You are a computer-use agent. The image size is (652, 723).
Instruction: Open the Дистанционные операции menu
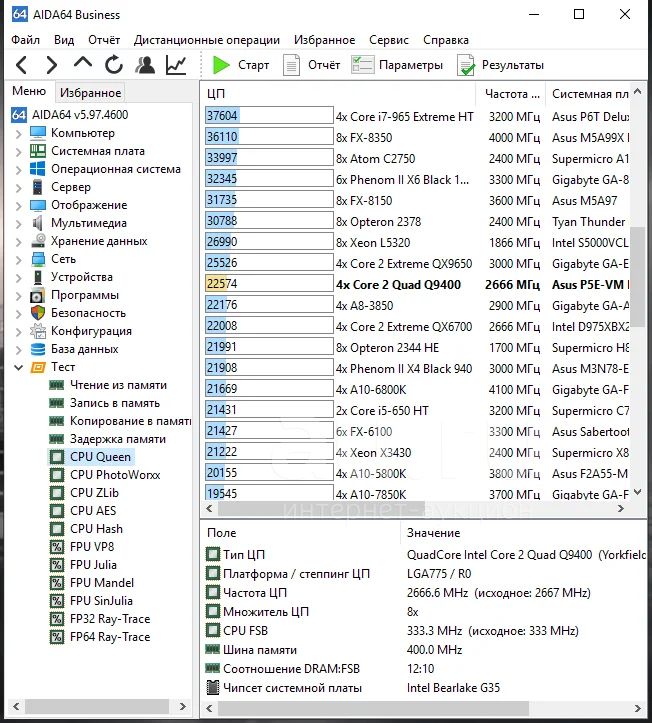207,40
